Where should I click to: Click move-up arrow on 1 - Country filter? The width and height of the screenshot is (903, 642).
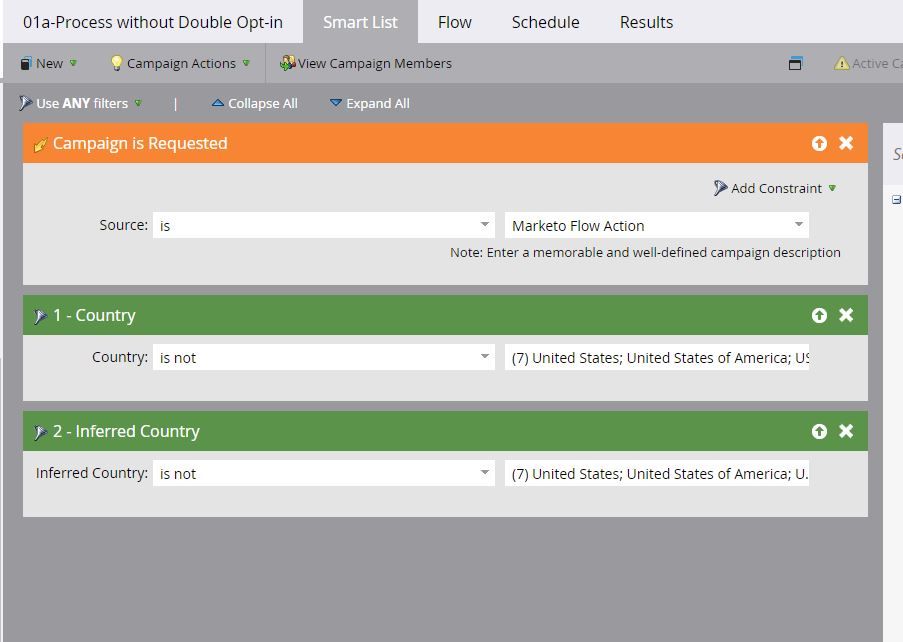click(x=819, y=315)
